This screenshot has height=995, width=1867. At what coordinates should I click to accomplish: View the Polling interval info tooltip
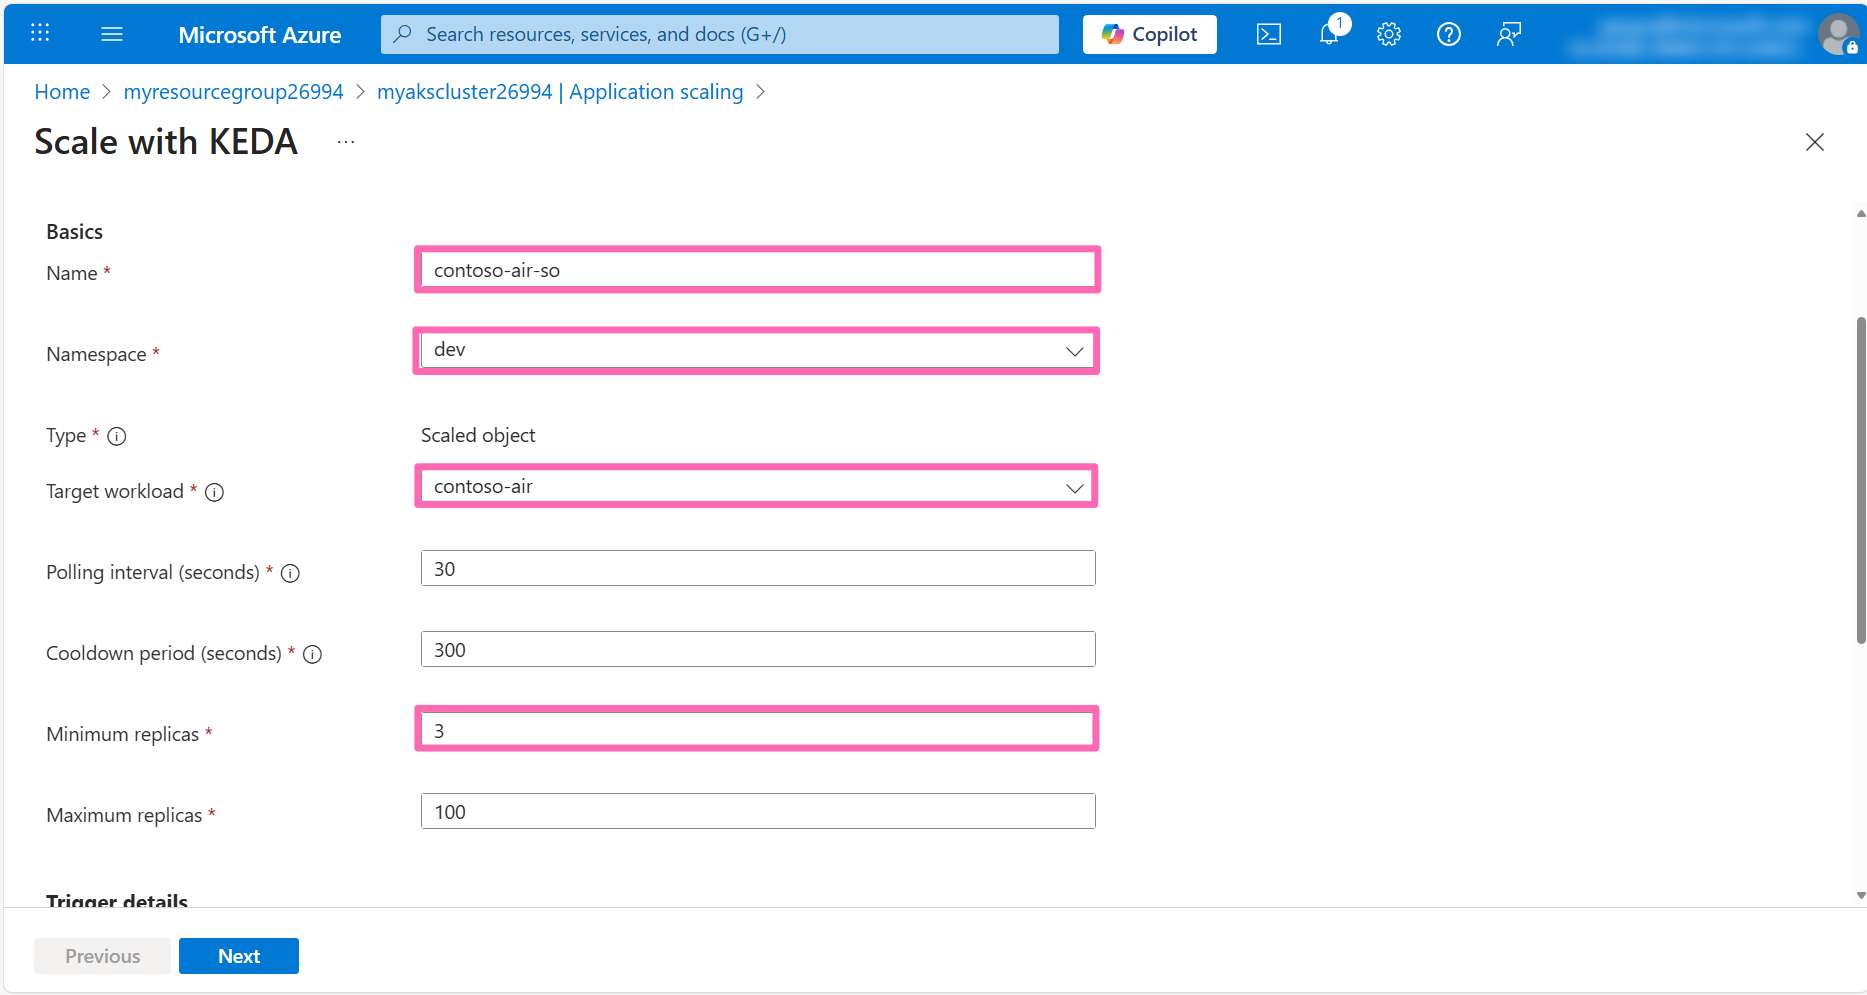coord(290,573)
